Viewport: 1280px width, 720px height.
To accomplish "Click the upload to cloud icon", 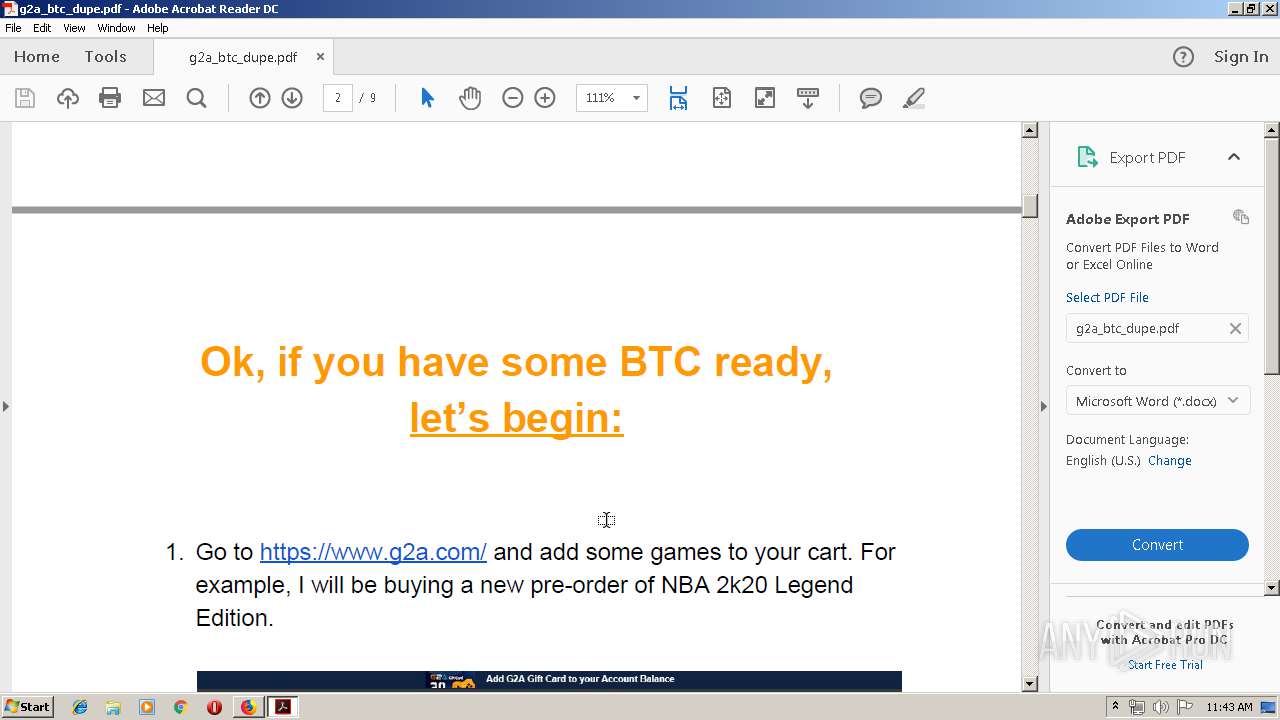I will (67, 98).
